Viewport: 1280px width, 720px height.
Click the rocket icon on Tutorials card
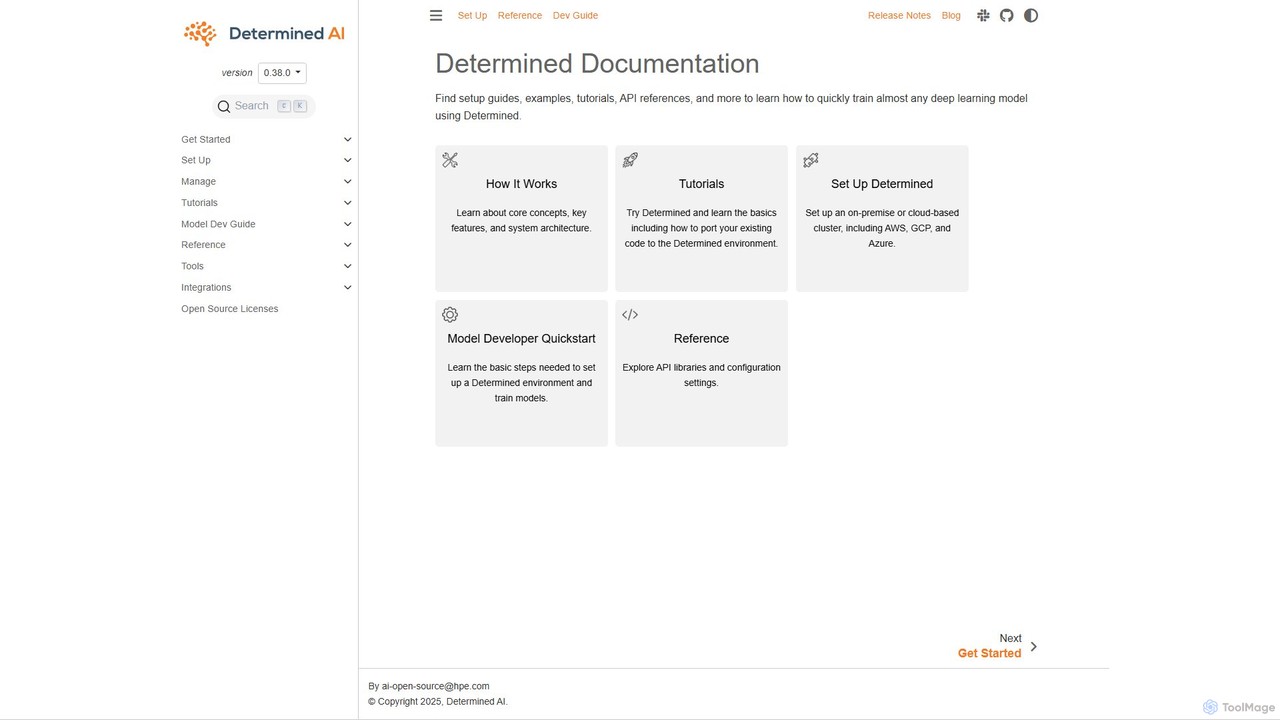630,160
